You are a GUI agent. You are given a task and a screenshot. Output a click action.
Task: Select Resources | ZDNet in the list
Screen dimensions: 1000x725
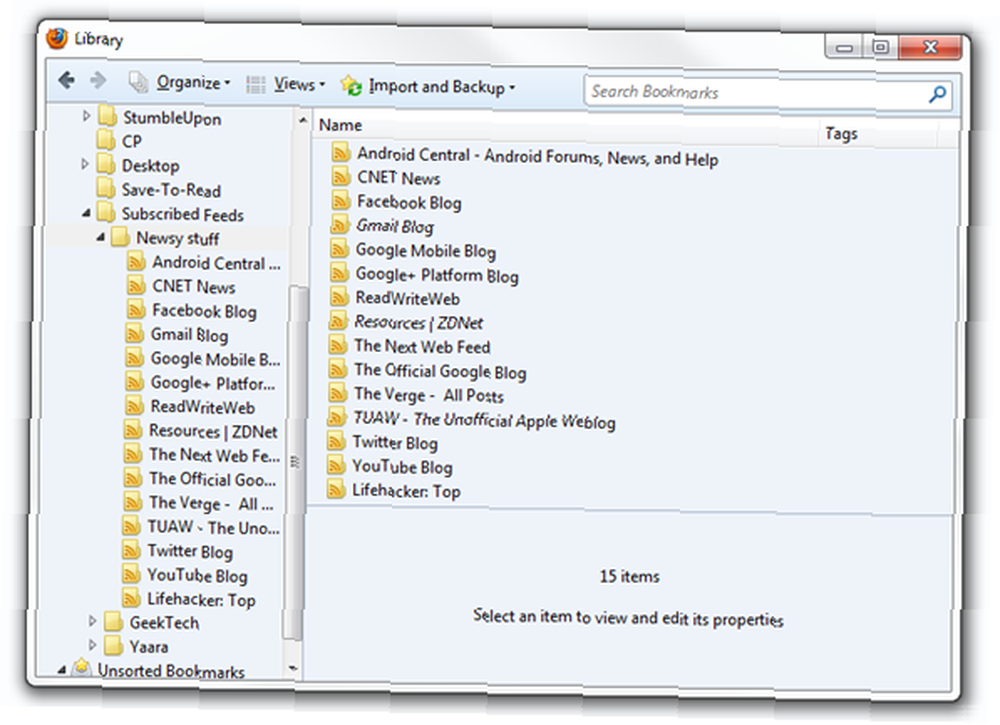pyautogui.click(x=418, y=323)
